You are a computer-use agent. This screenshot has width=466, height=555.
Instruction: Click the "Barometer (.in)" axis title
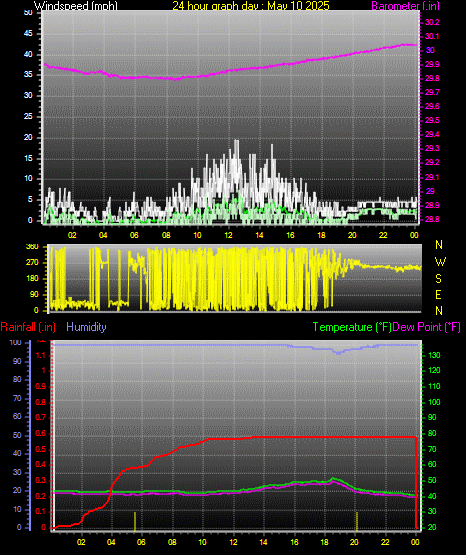coord(405,6)
